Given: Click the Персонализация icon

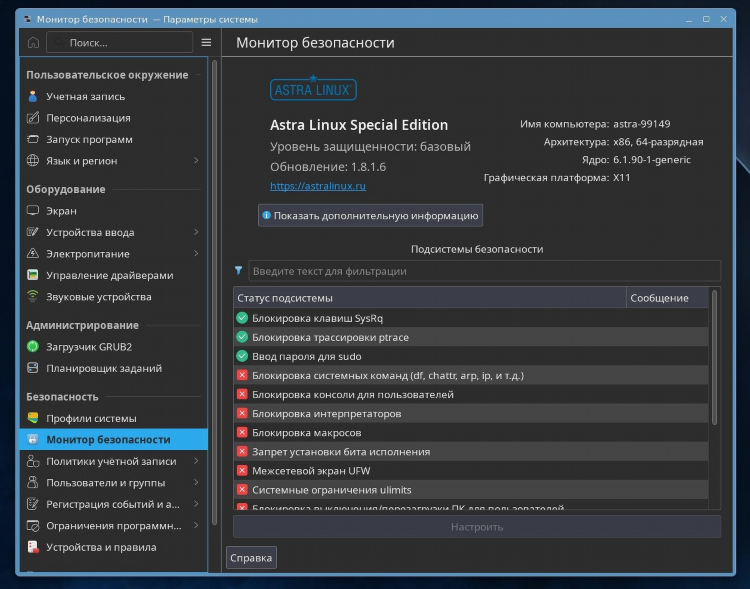Looking at the screenshot, I should coord(33,118).
